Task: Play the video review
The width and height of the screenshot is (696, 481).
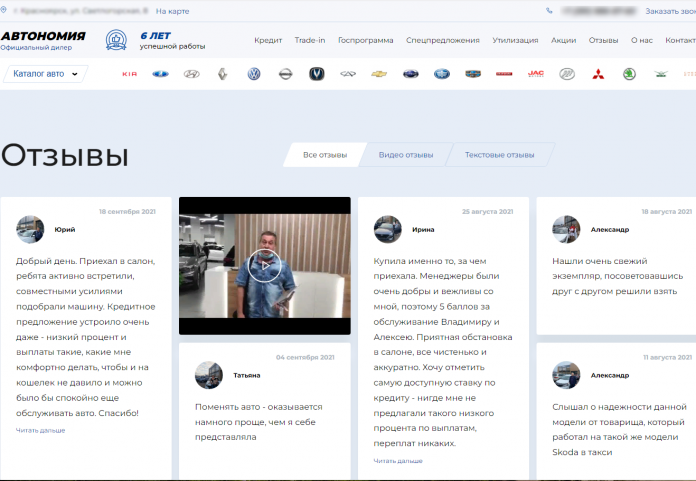Action: 265,266
